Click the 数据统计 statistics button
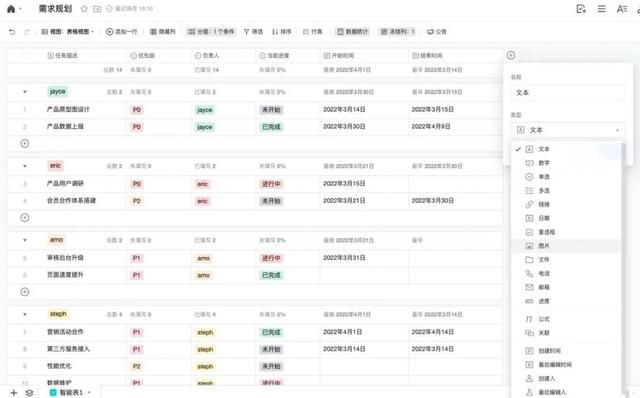 pos(352,31)
